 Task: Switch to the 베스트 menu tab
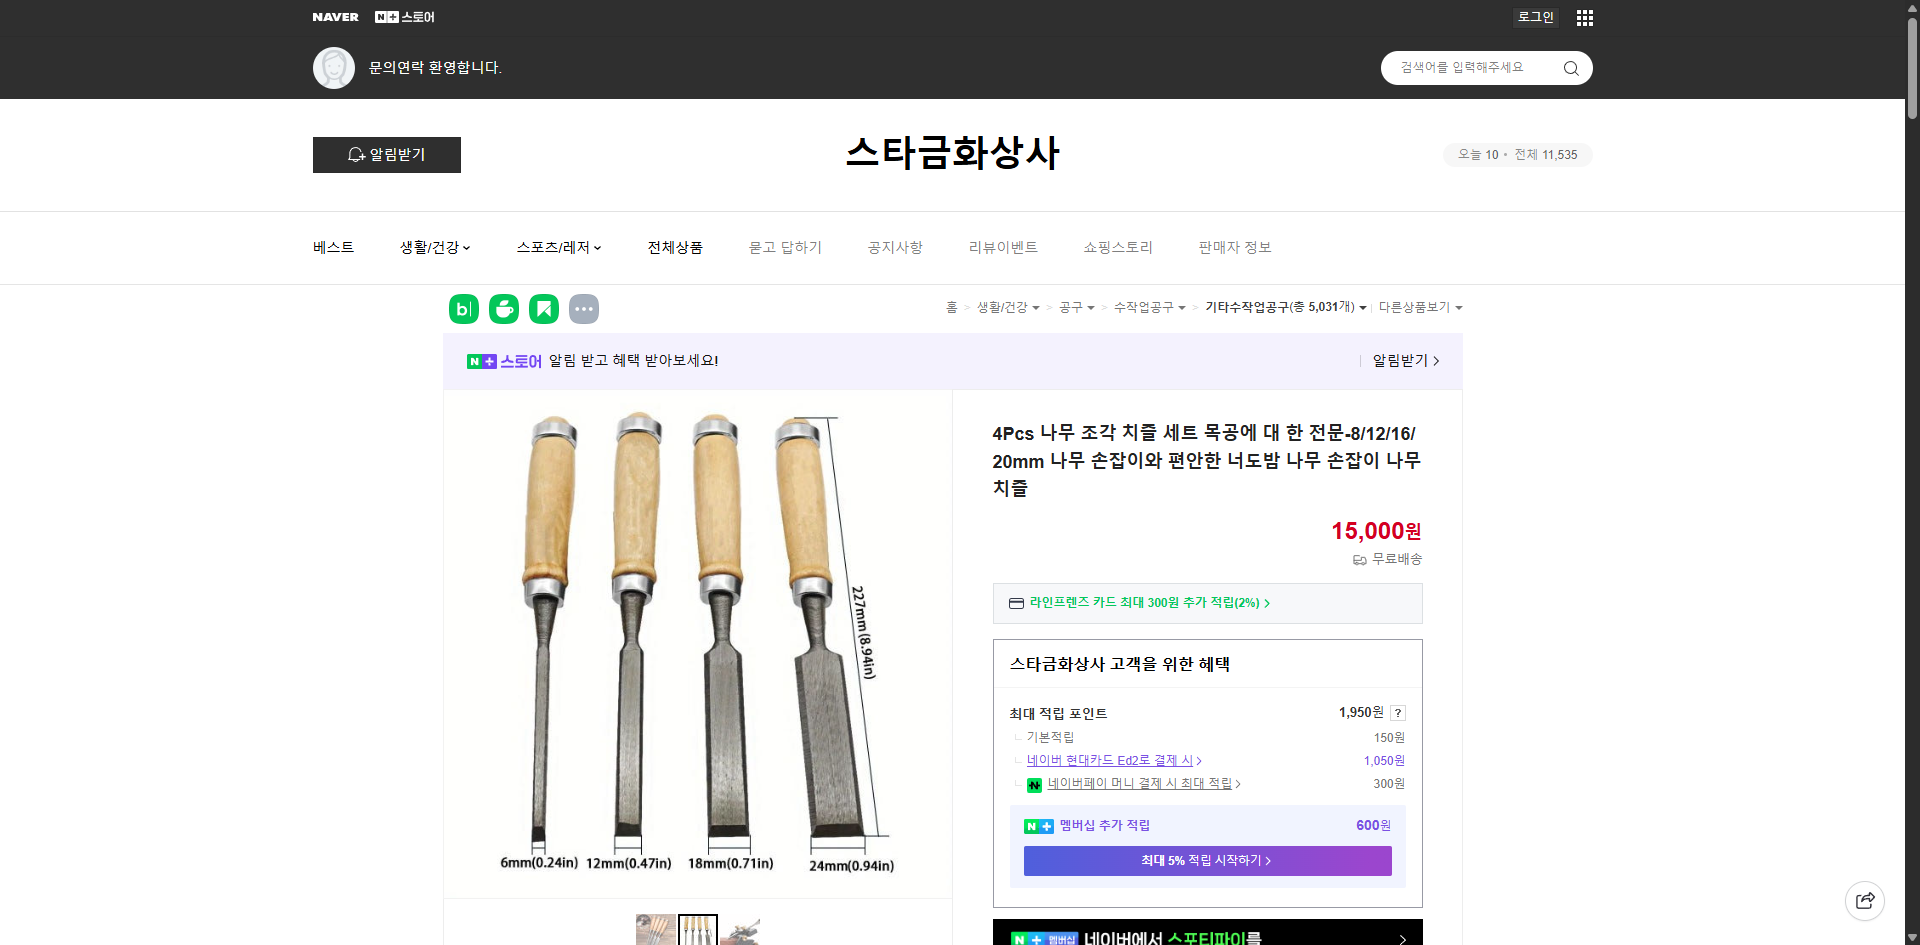(x=331, y=247)
